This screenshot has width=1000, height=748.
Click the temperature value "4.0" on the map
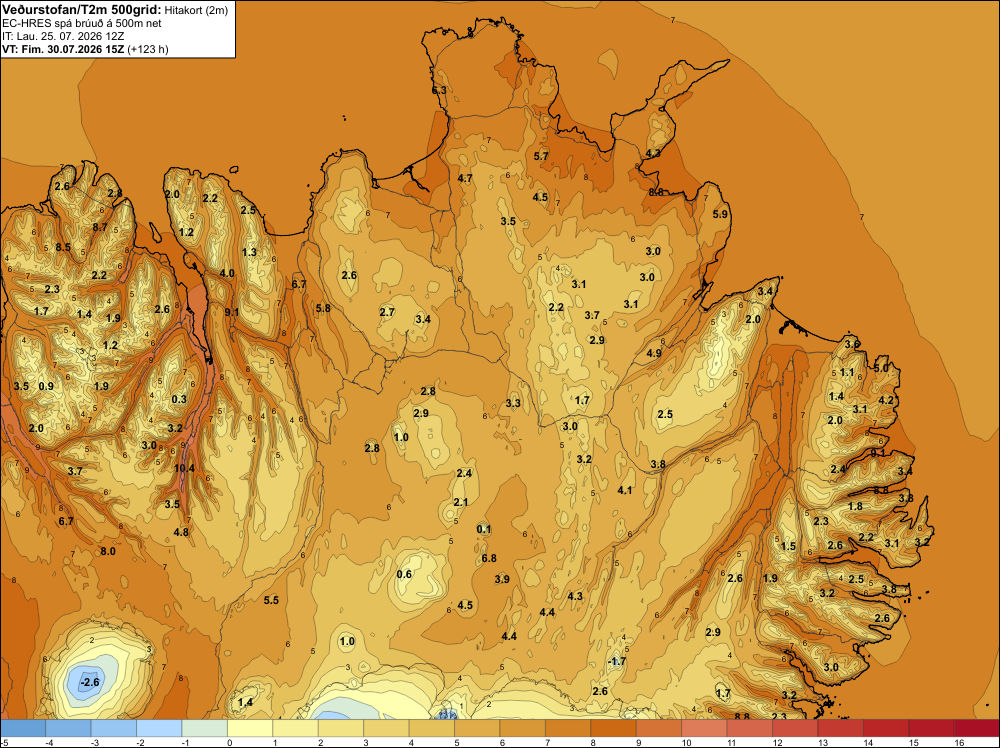[227, 274]
